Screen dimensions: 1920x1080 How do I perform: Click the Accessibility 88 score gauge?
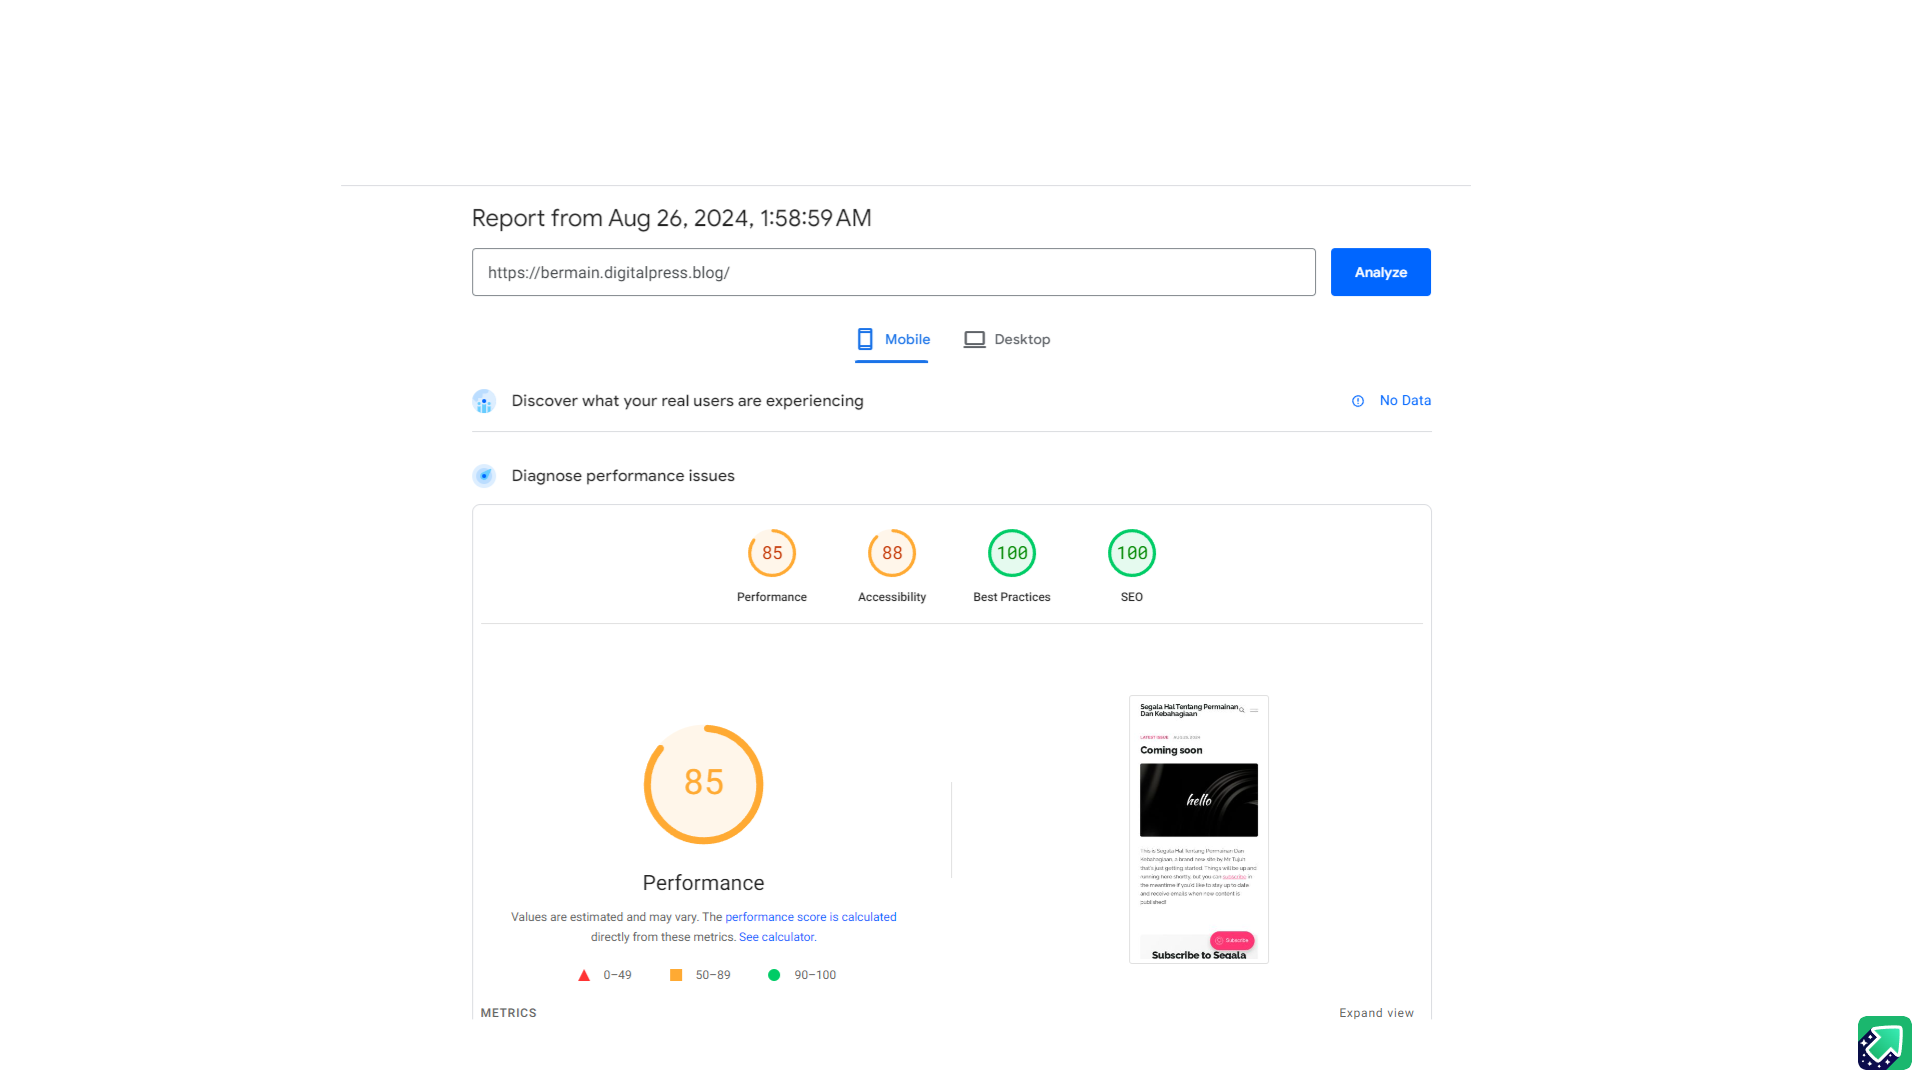(892, 553)
